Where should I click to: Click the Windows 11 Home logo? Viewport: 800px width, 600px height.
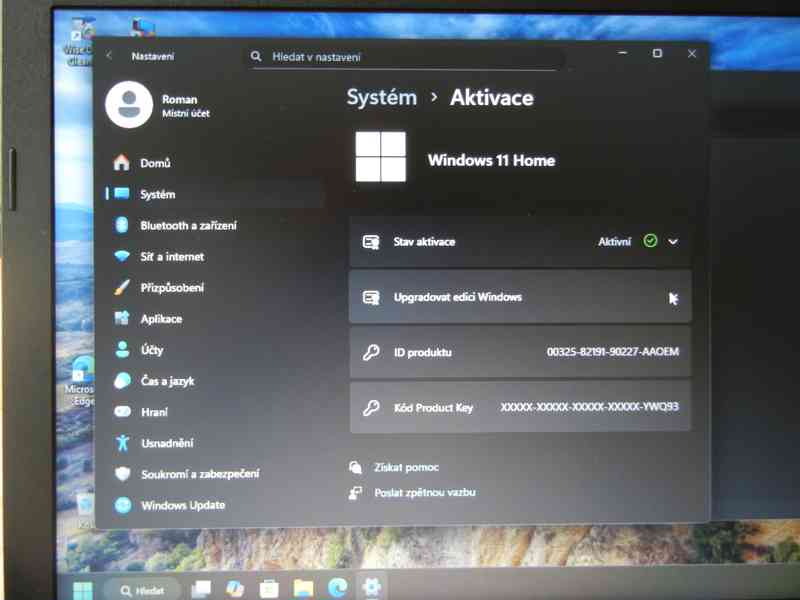pos(381,157)
